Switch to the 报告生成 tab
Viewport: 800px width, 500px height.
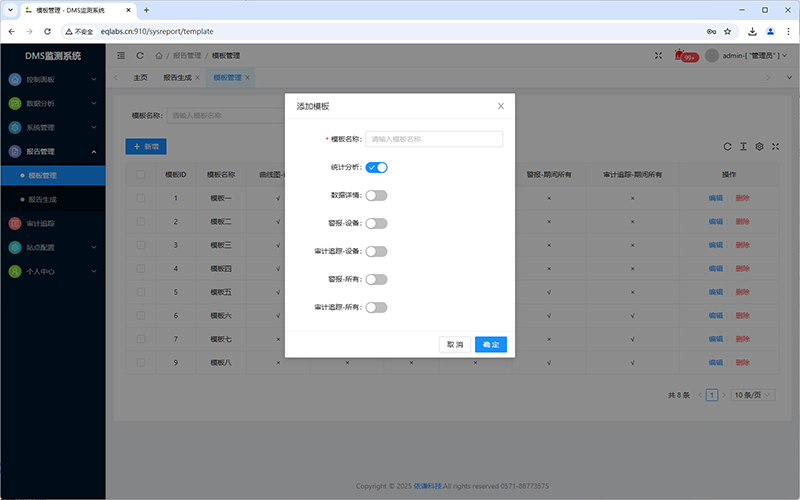(181, 77)
